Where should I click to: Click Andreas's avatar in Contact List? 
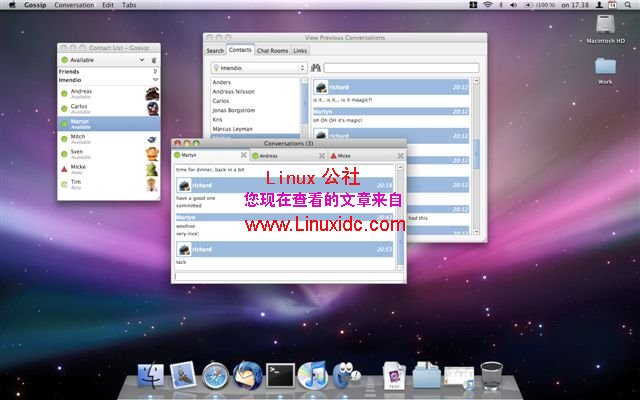[x=152, y=93]
